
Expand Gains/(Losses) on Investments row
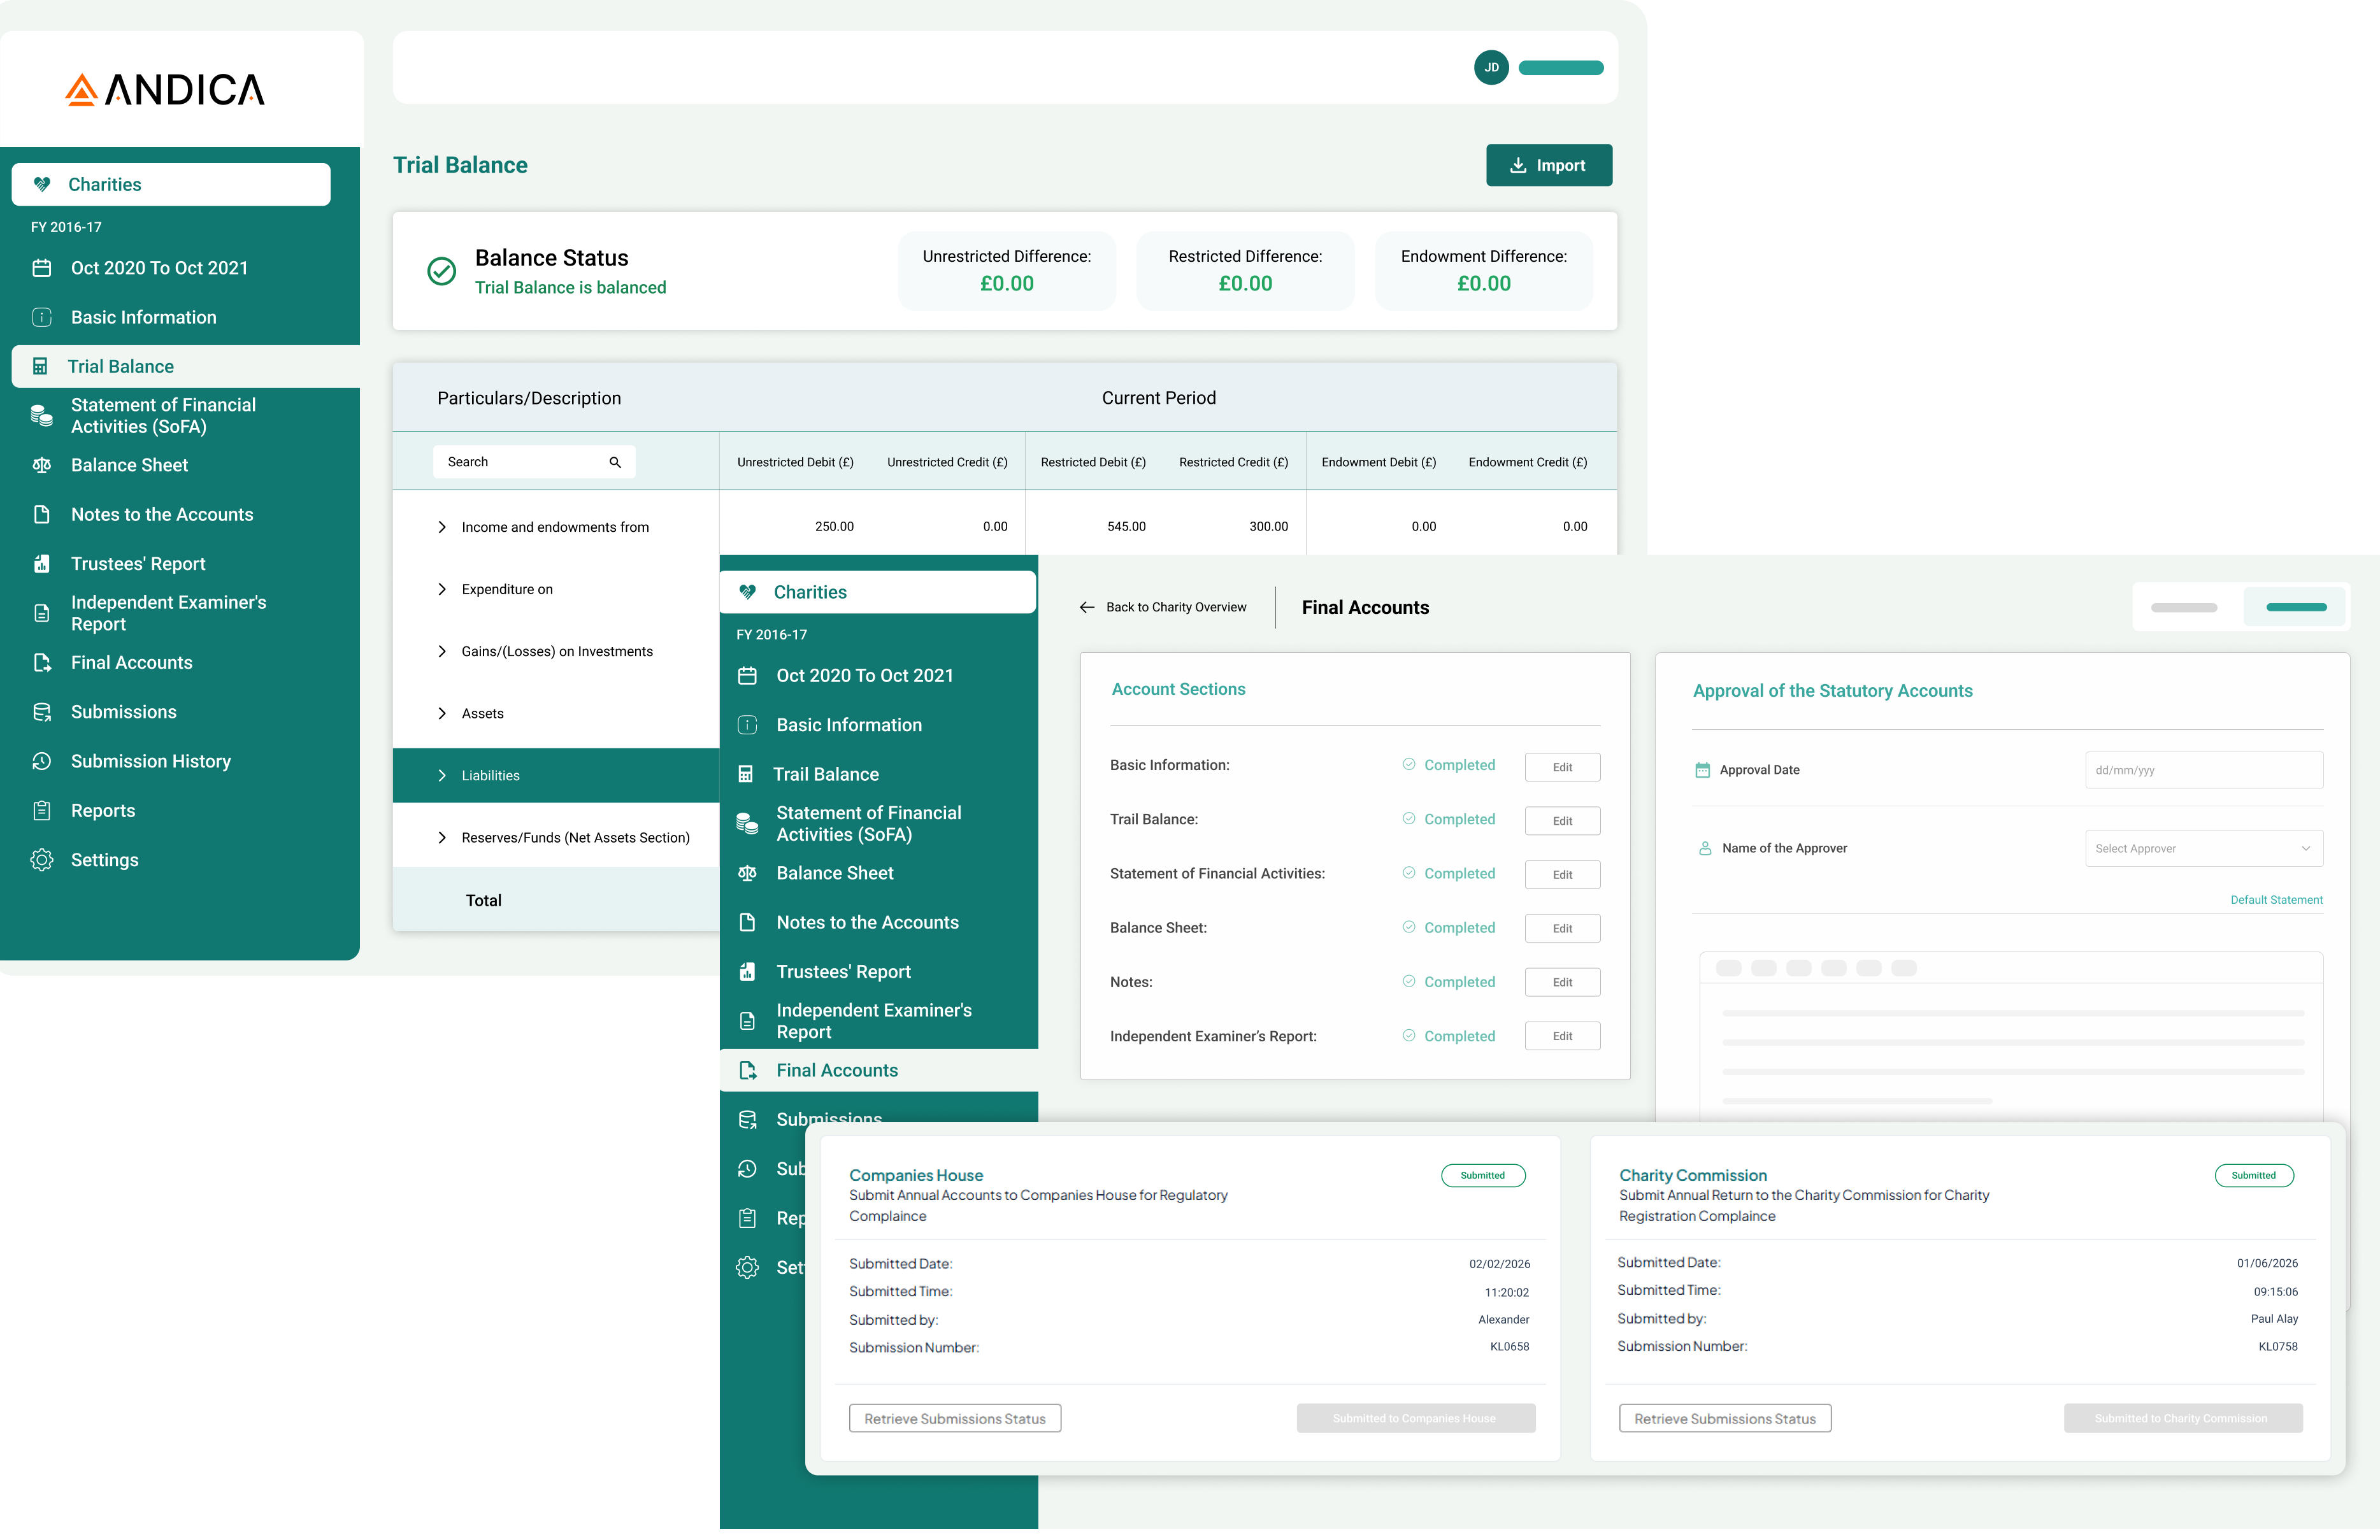coord(442,653)
